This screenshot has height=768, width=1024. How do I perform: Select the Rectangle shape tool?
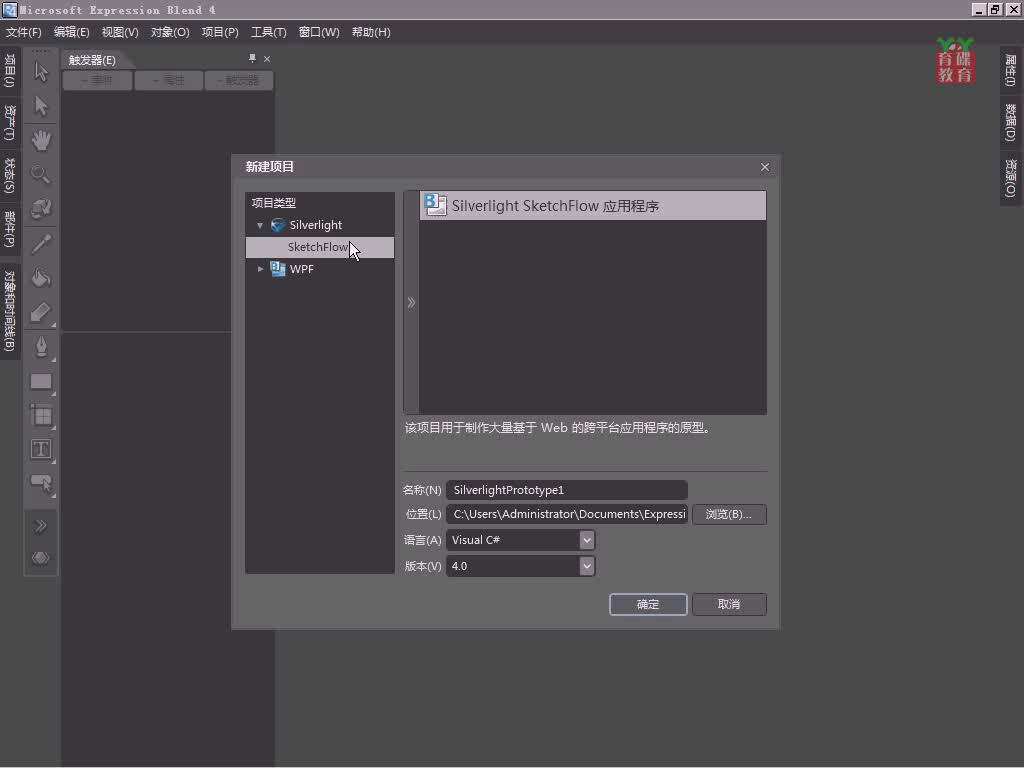pos(41,381)
